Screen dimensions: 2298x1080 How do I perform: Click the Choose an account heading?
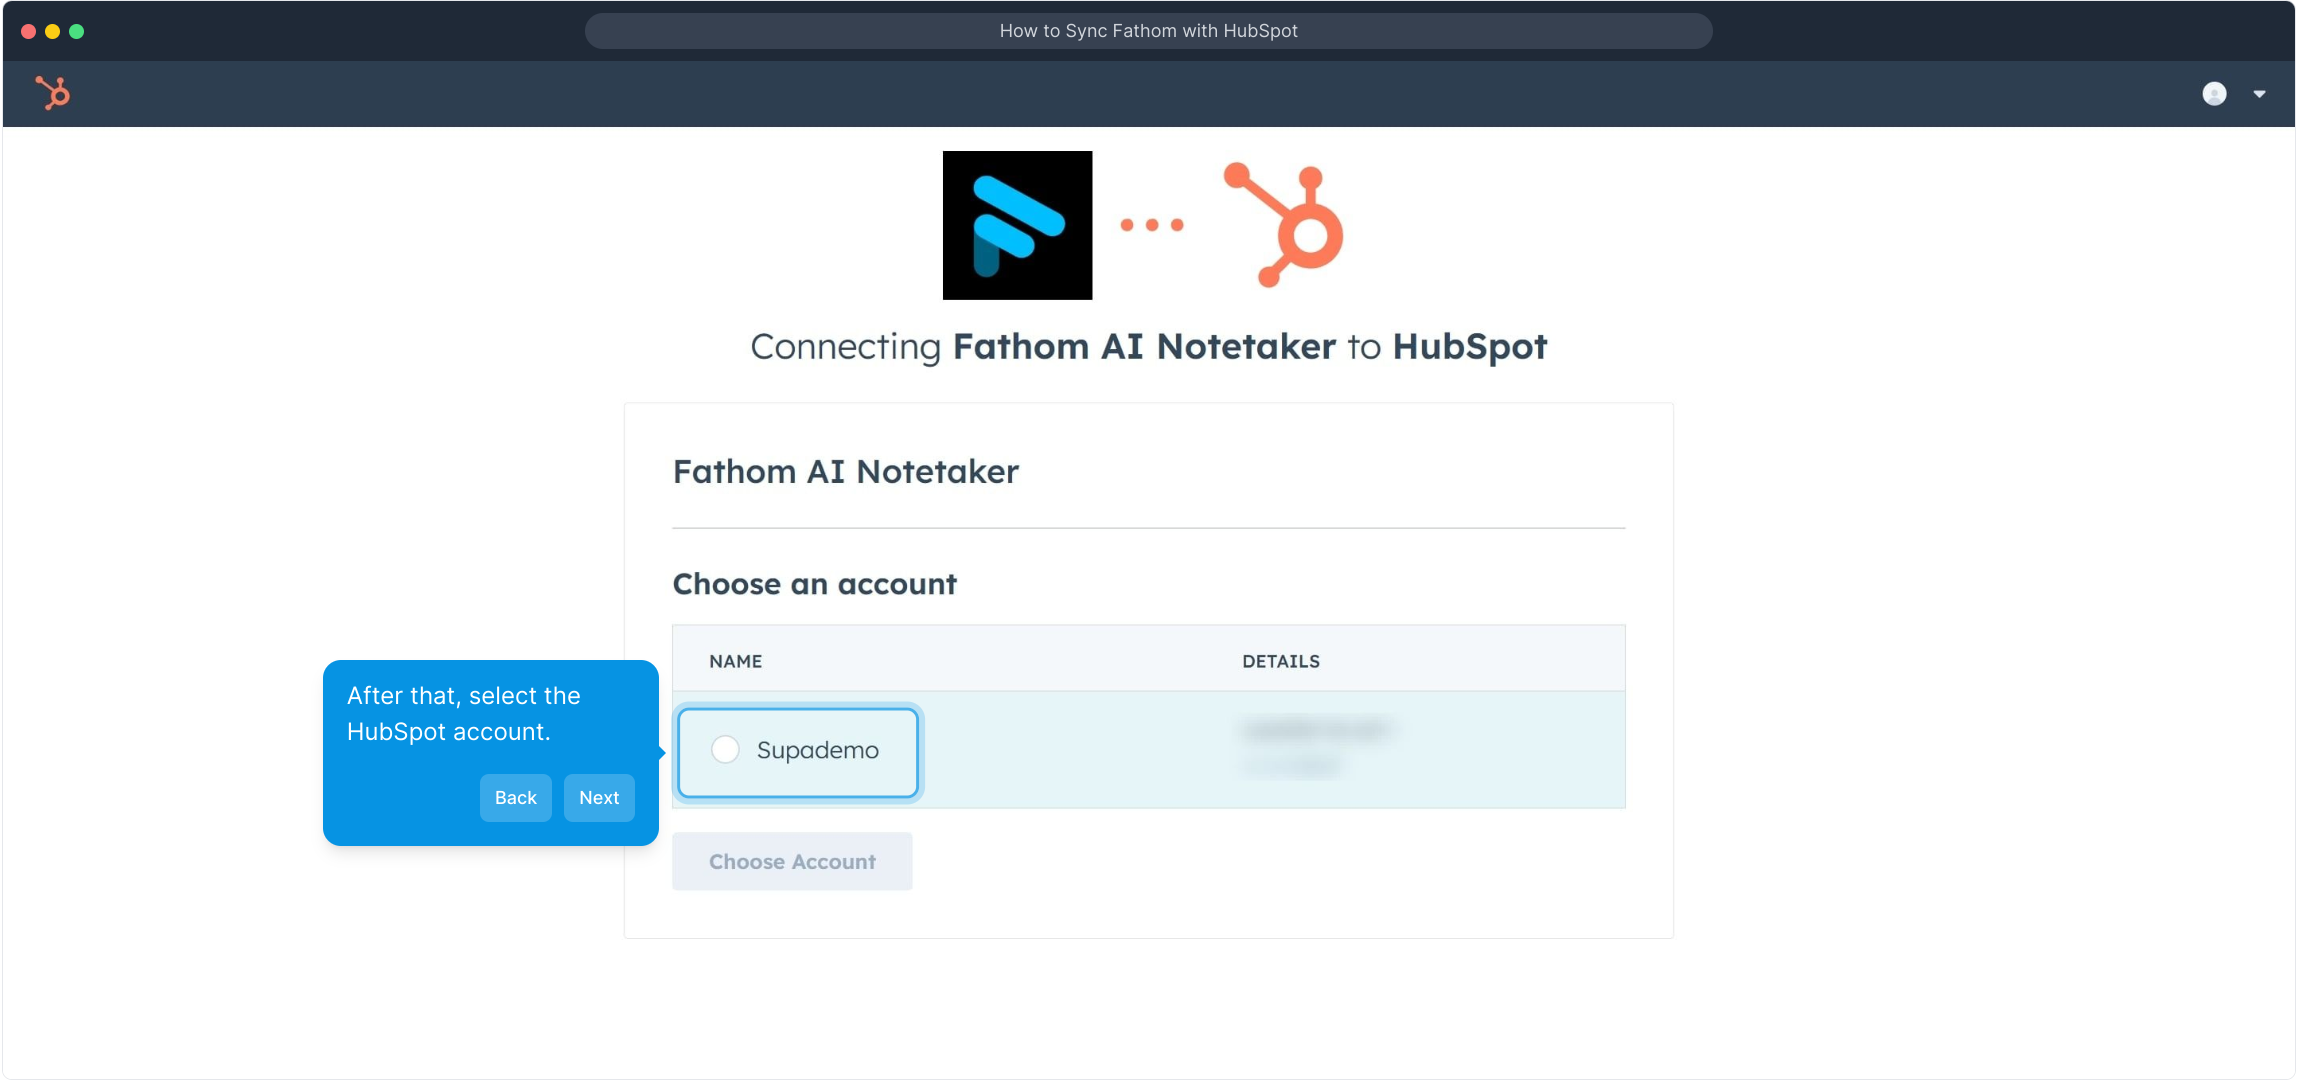tap(814, 584)
